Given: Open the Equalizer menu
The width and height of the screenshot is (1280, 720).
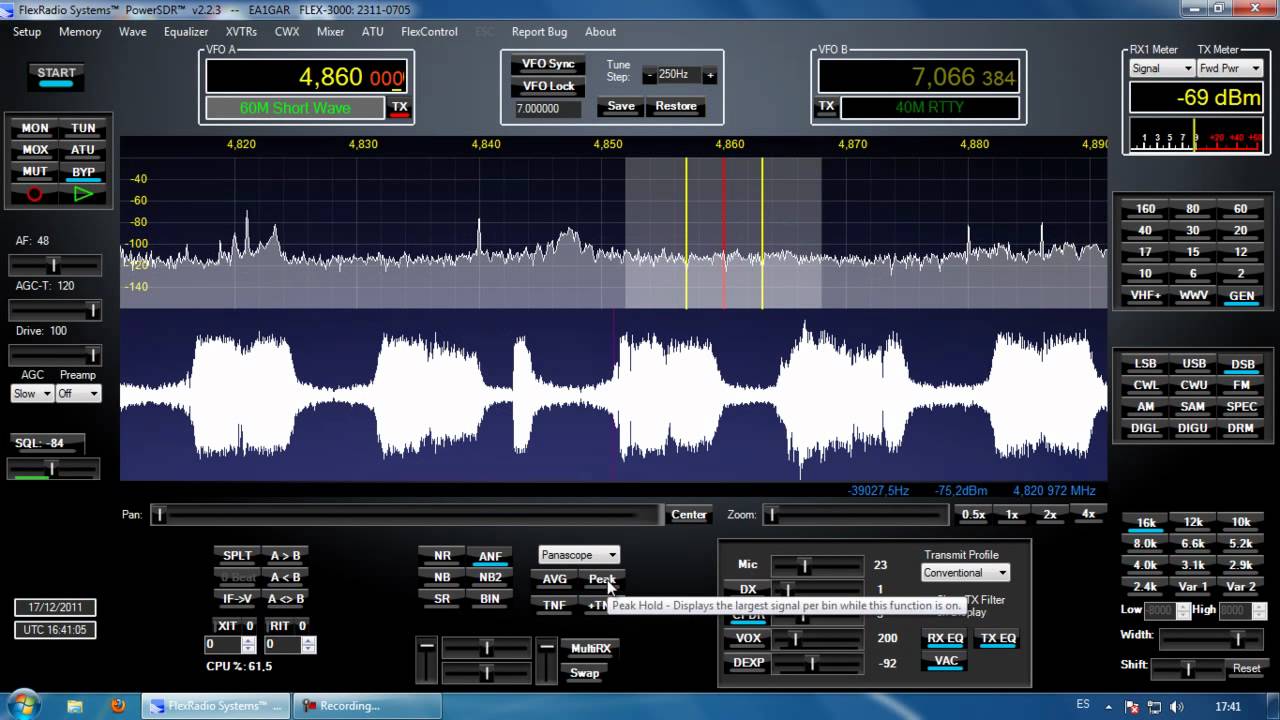Looking at the screenshot, I should point(186,32).
